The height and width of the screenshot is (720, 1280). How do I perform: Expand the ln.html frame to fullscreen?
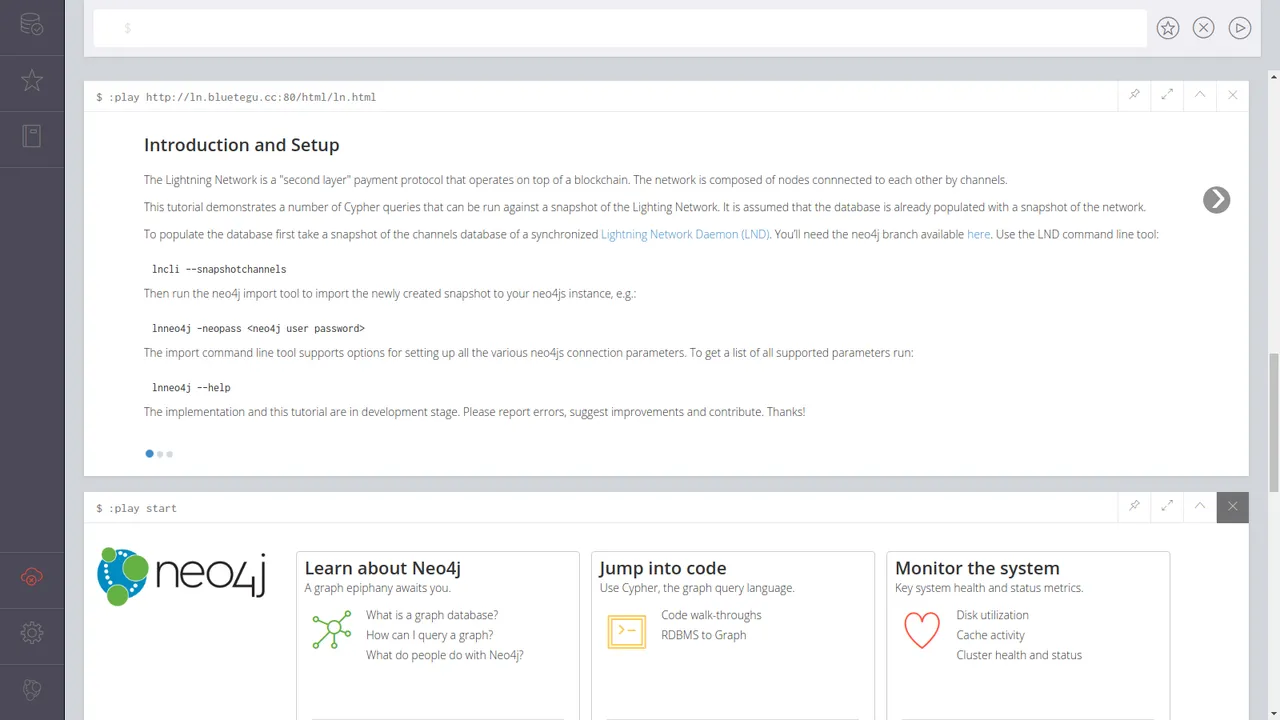(1167, 95)
